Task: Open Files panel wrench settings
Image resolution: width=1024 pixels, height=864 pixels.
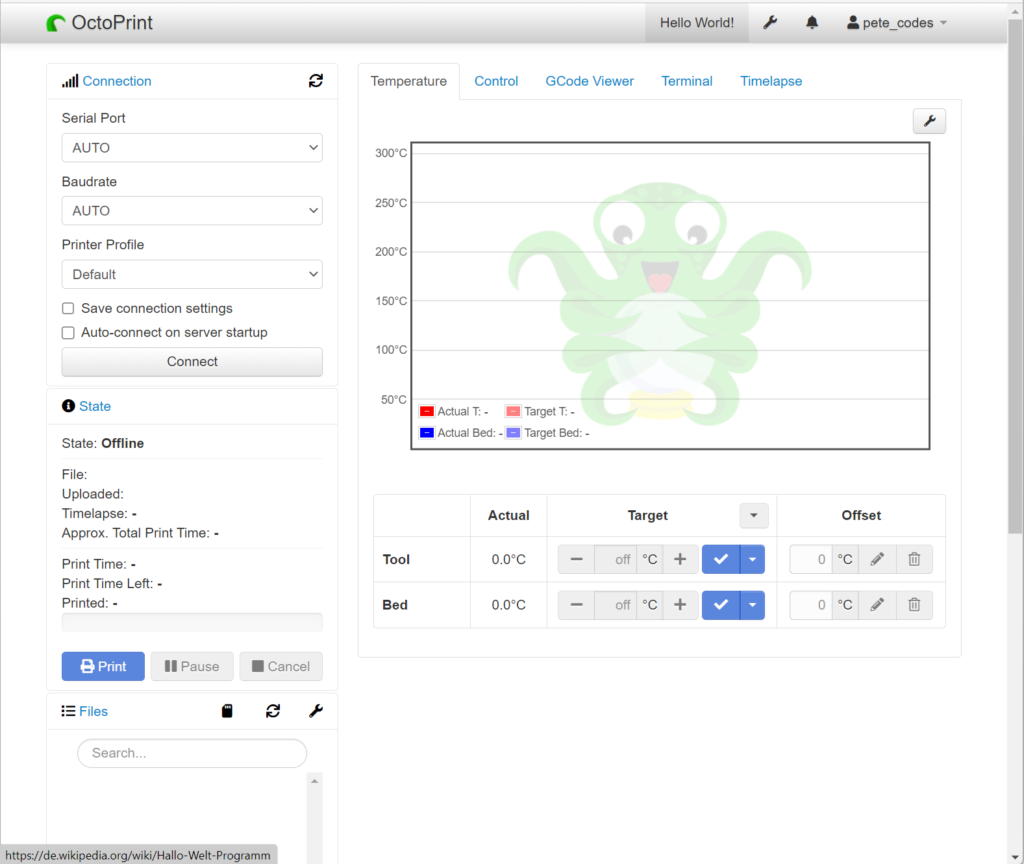Action: pos(316,711)
